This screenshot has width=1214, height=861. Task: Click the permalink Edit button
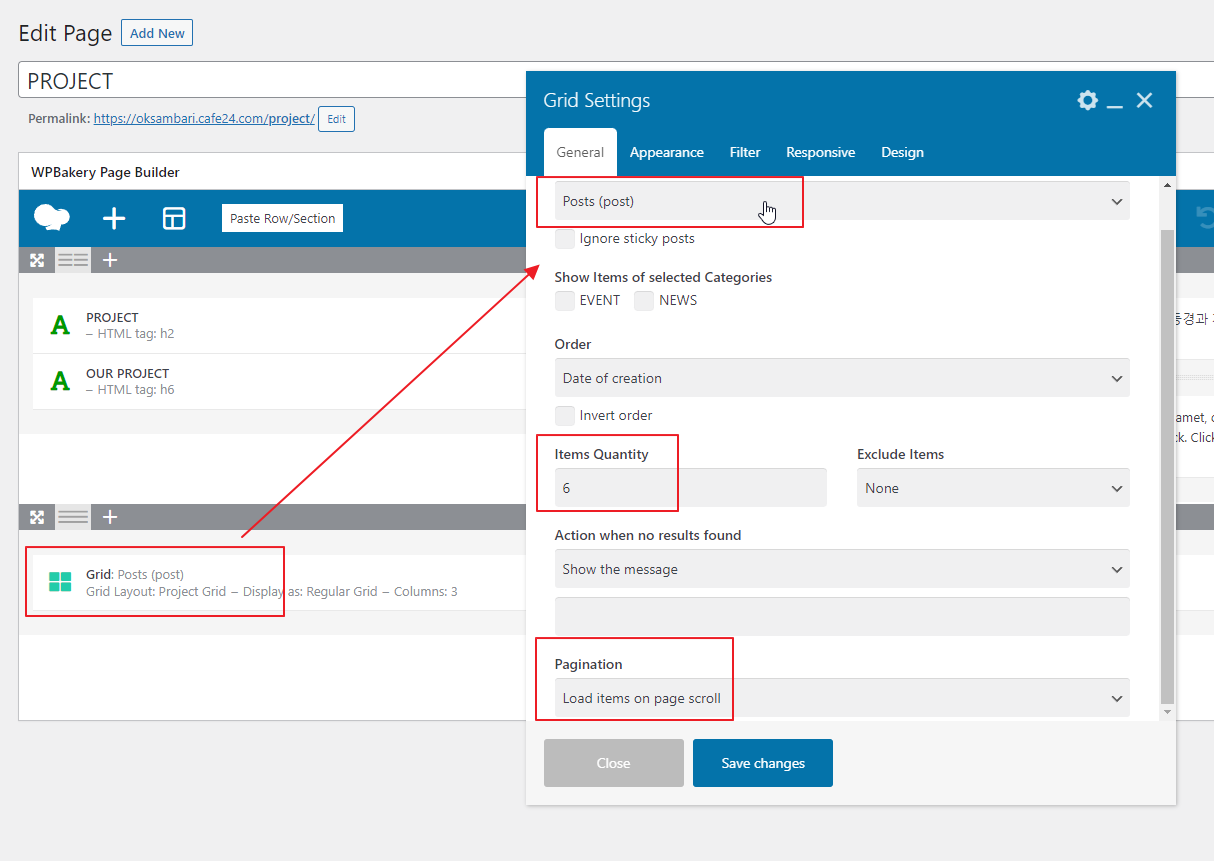click(336, 119)
